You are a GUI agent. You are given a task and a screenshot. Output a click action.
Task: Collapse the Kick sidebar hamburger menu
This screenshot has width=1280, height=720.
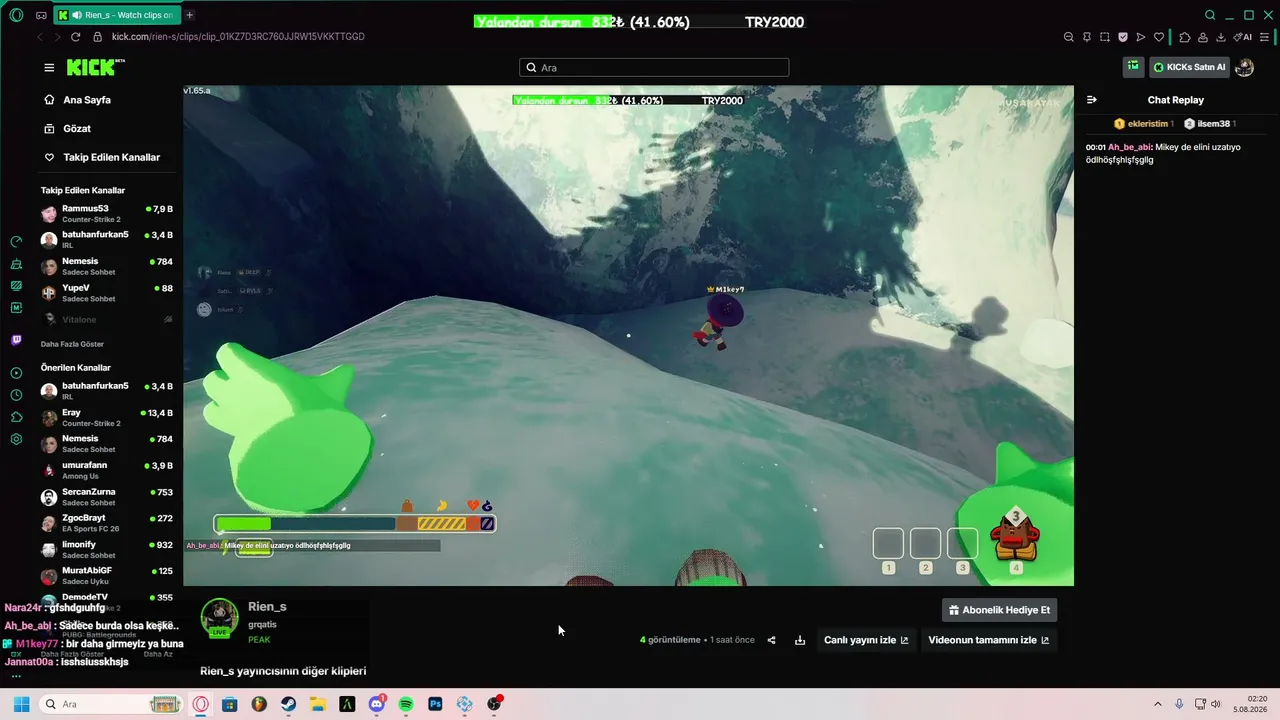point(49,68)
